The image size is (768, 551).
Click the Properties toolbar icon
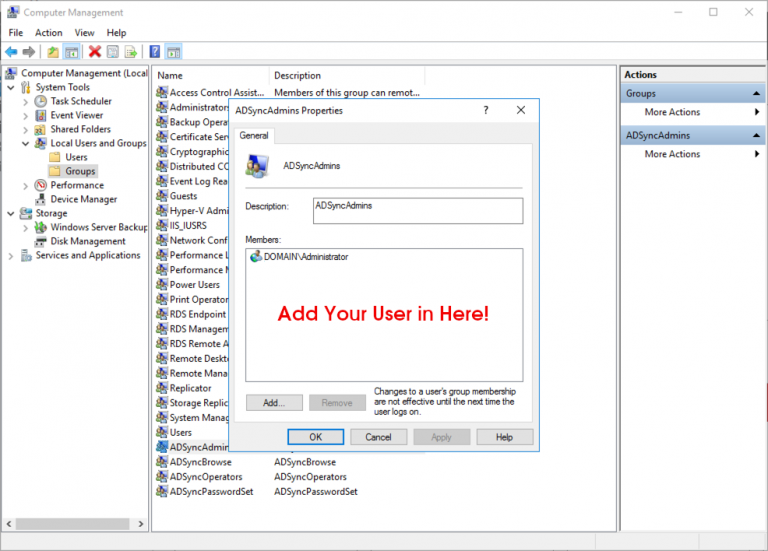coord(113,52)
